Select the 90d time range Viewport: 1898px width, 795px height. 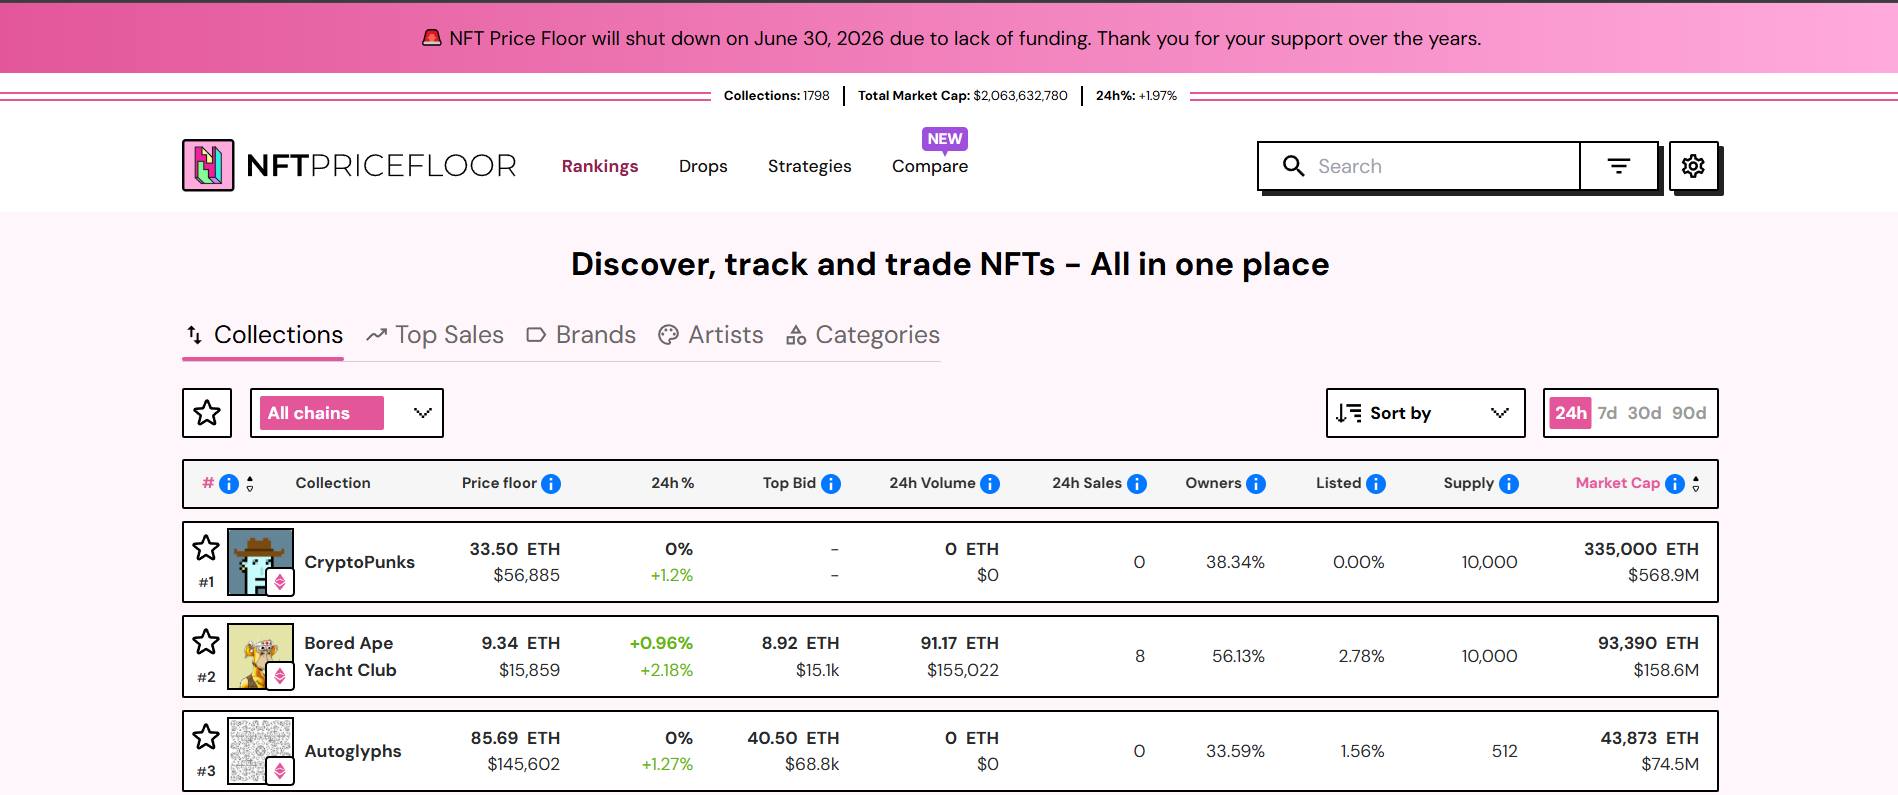[1689, 413]
